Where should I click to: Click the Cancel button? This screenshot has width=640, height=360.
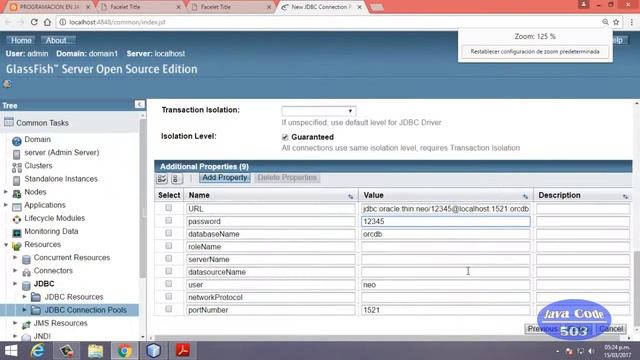tap(611, 329)
